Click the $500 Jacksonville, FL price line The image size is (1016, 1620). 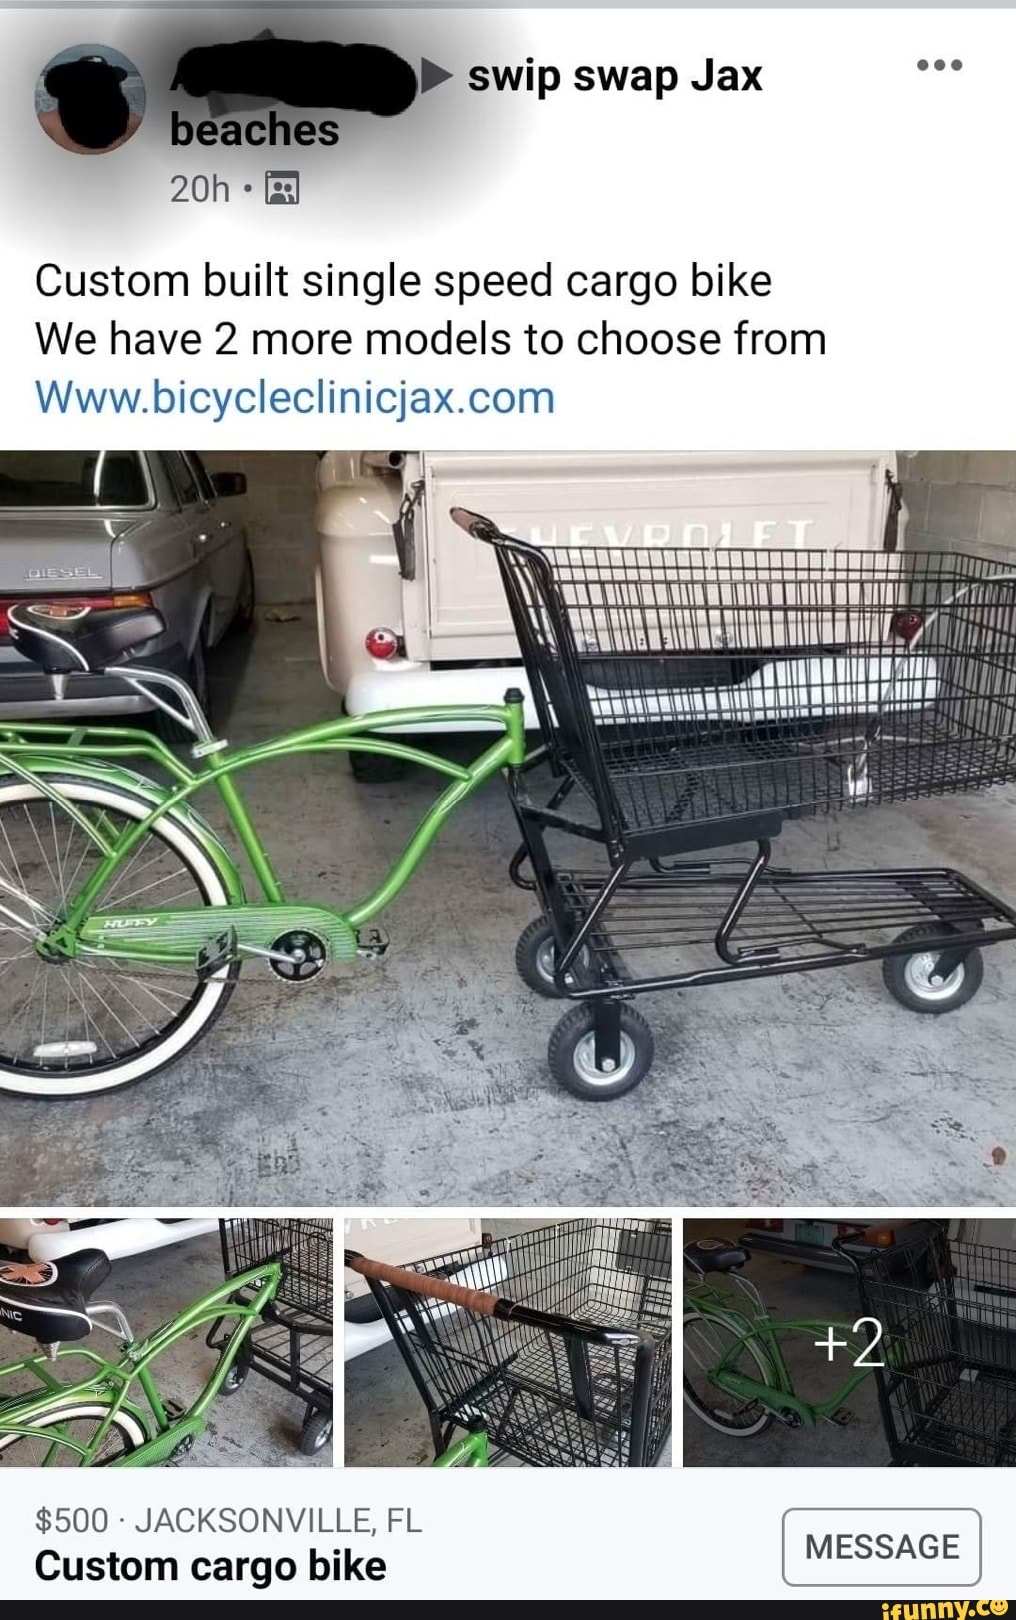coord(228,1521)
